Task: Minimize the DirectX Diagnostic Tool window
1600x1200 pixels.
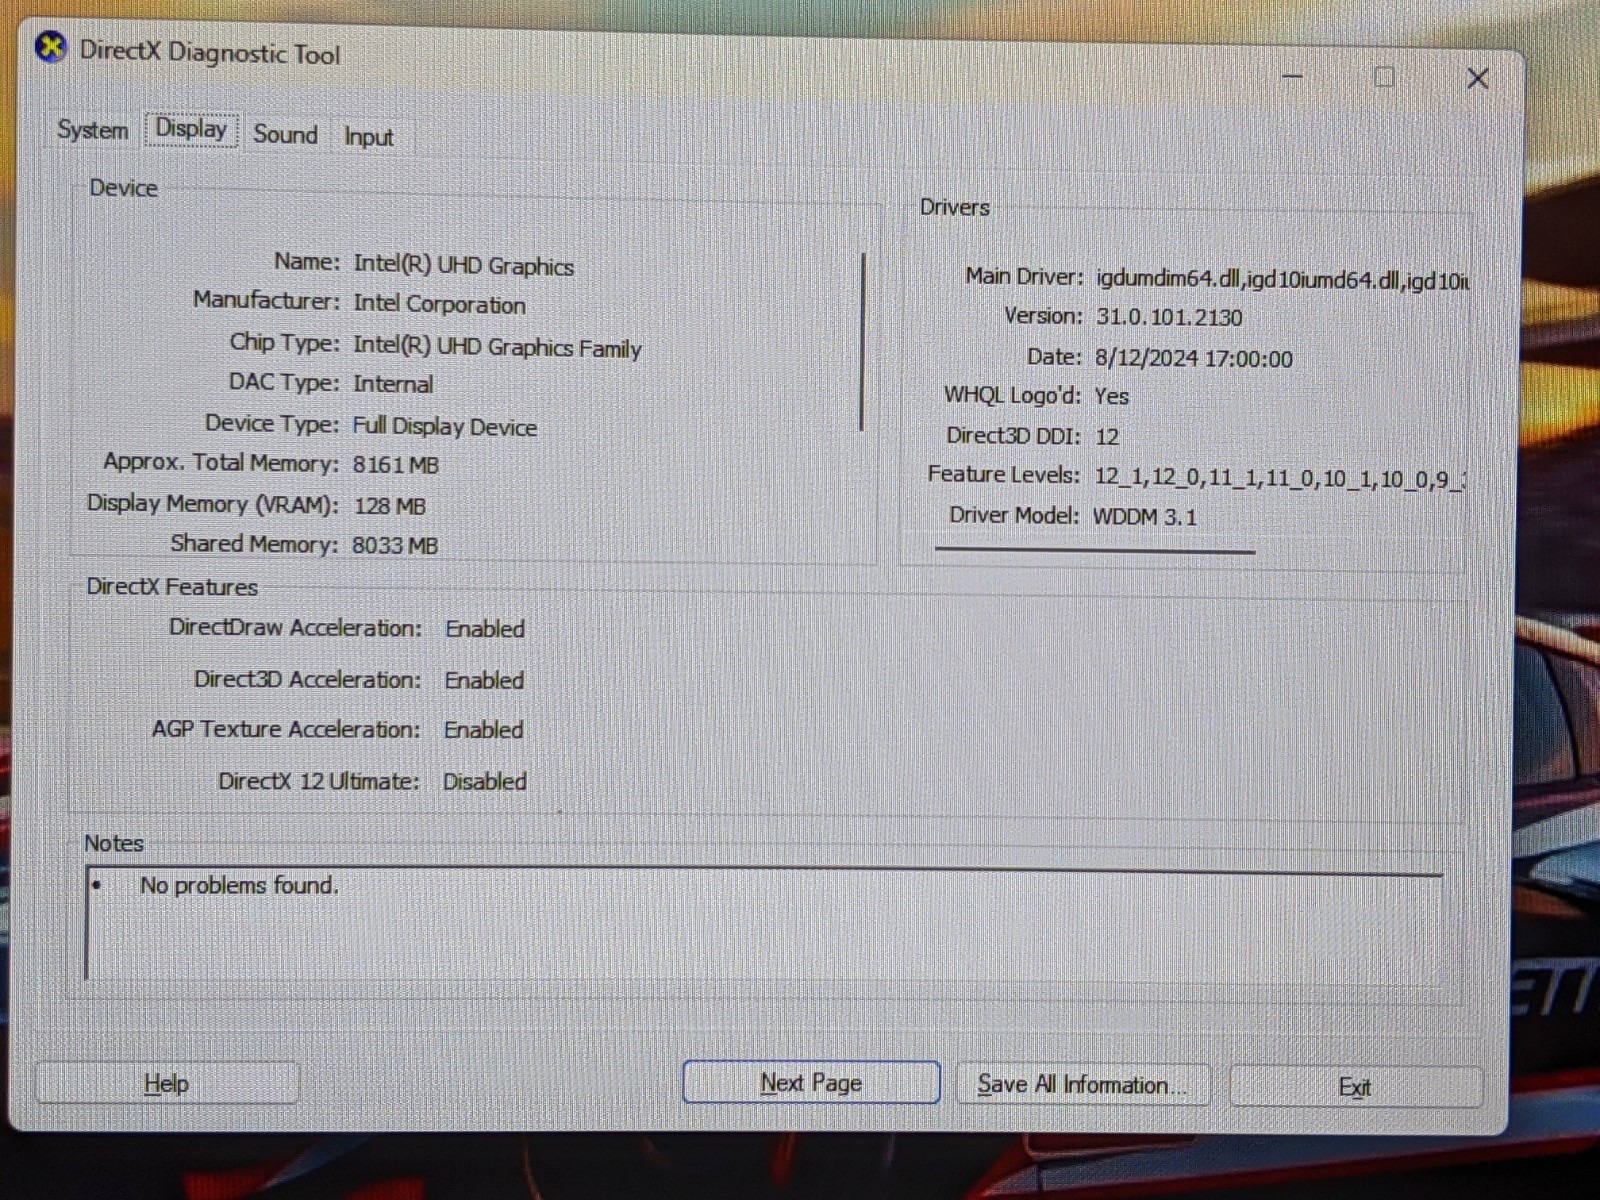Action: point(1292,76)
